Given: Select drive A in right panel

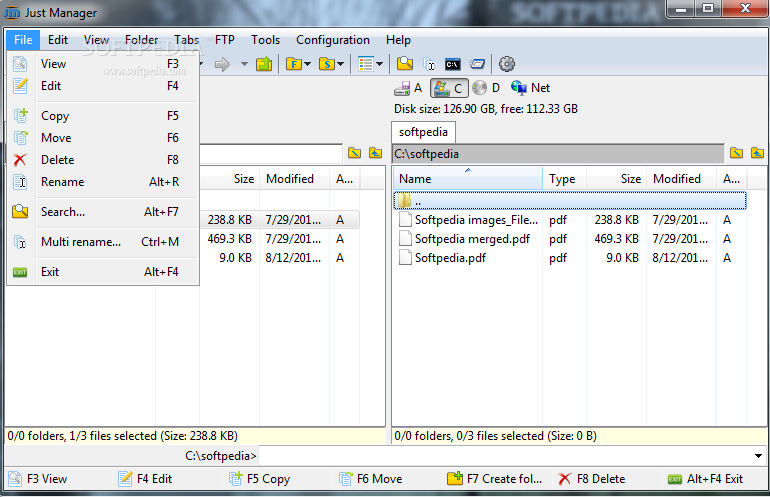Looking at the screenshot, I should [408, 88].
